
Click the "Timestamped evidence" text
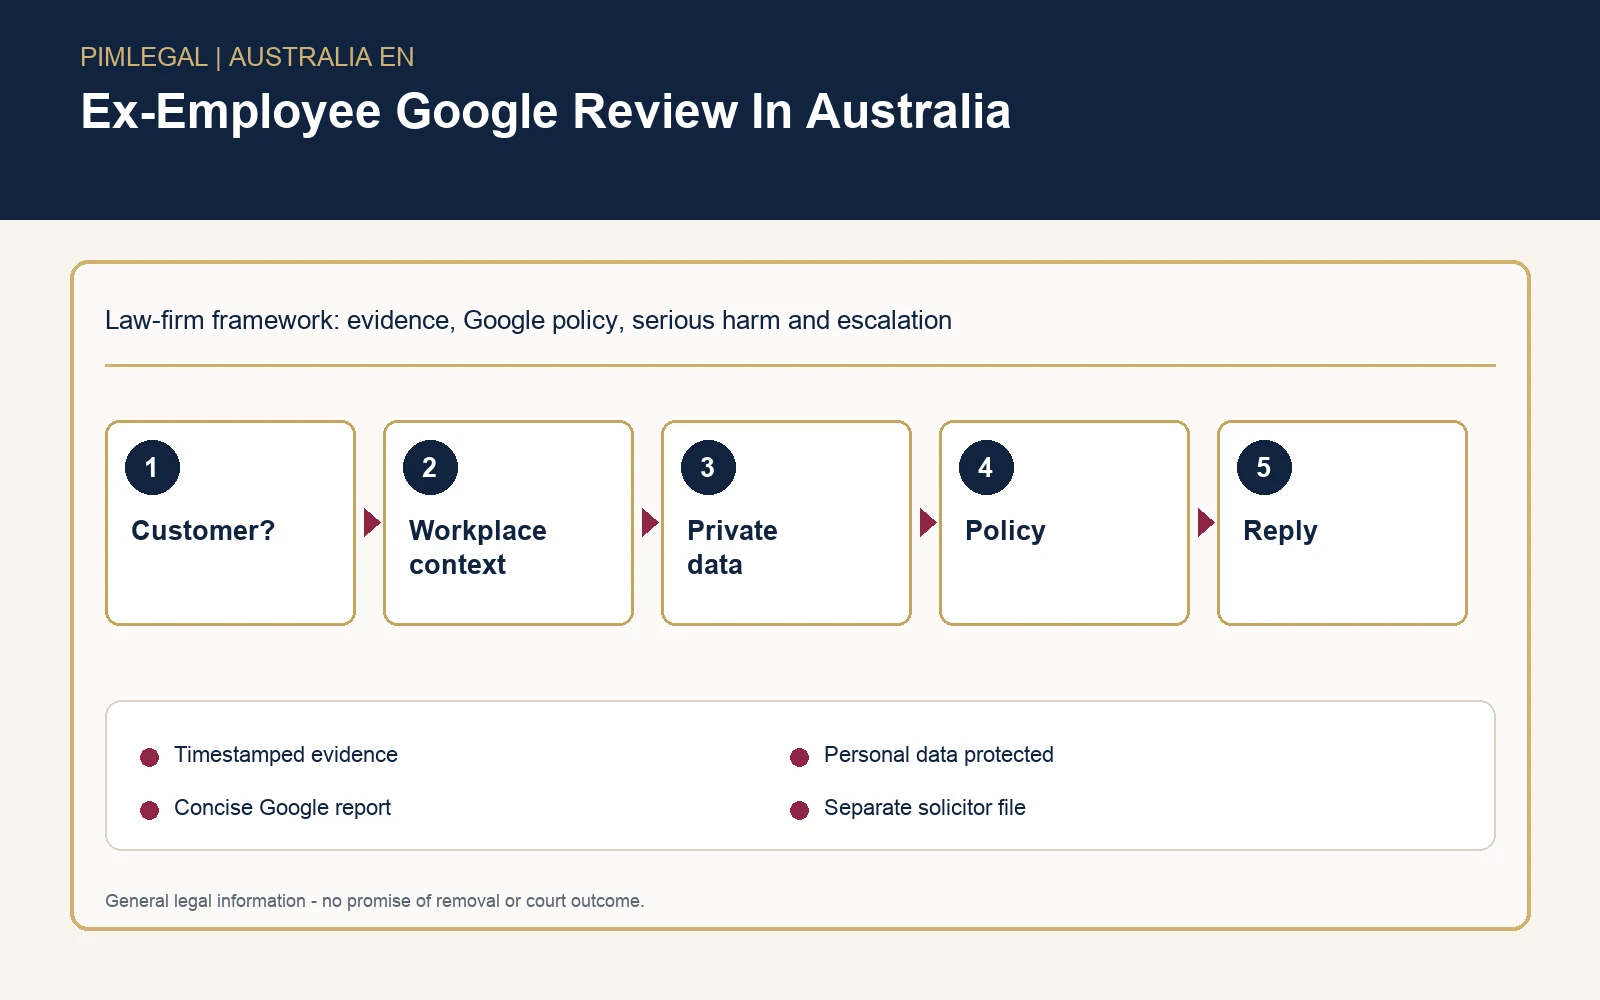(x=286, y=755)
